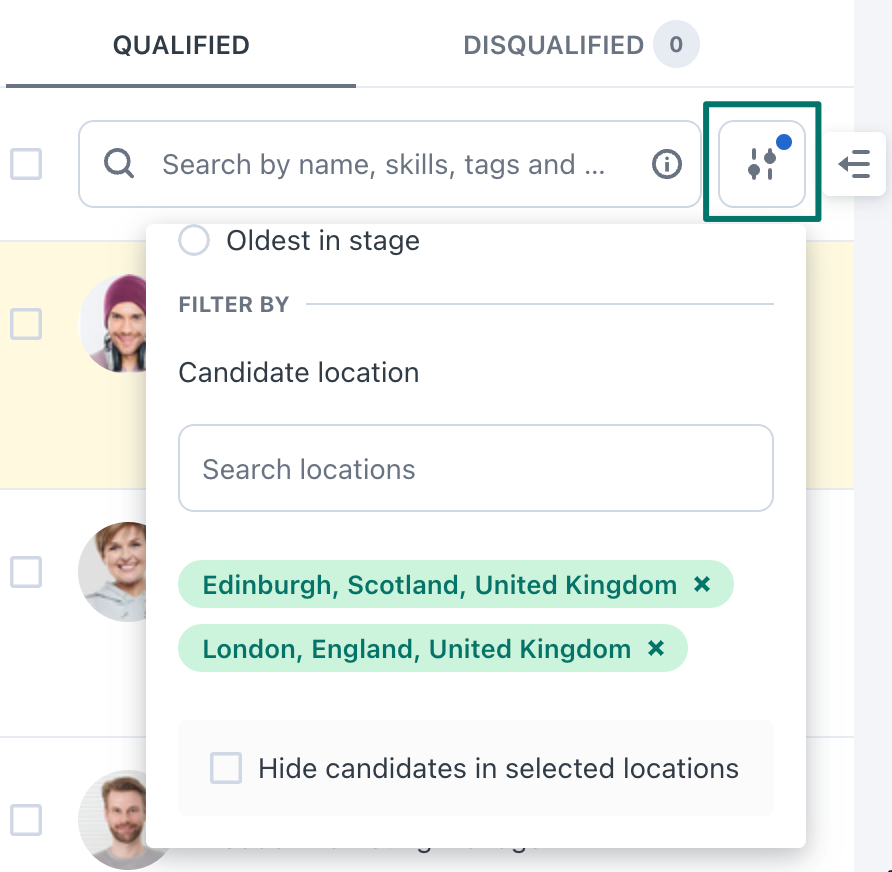Click the bottom candidate's avatar thumbnail
892x872 pixels.
[x=123, y=820]
